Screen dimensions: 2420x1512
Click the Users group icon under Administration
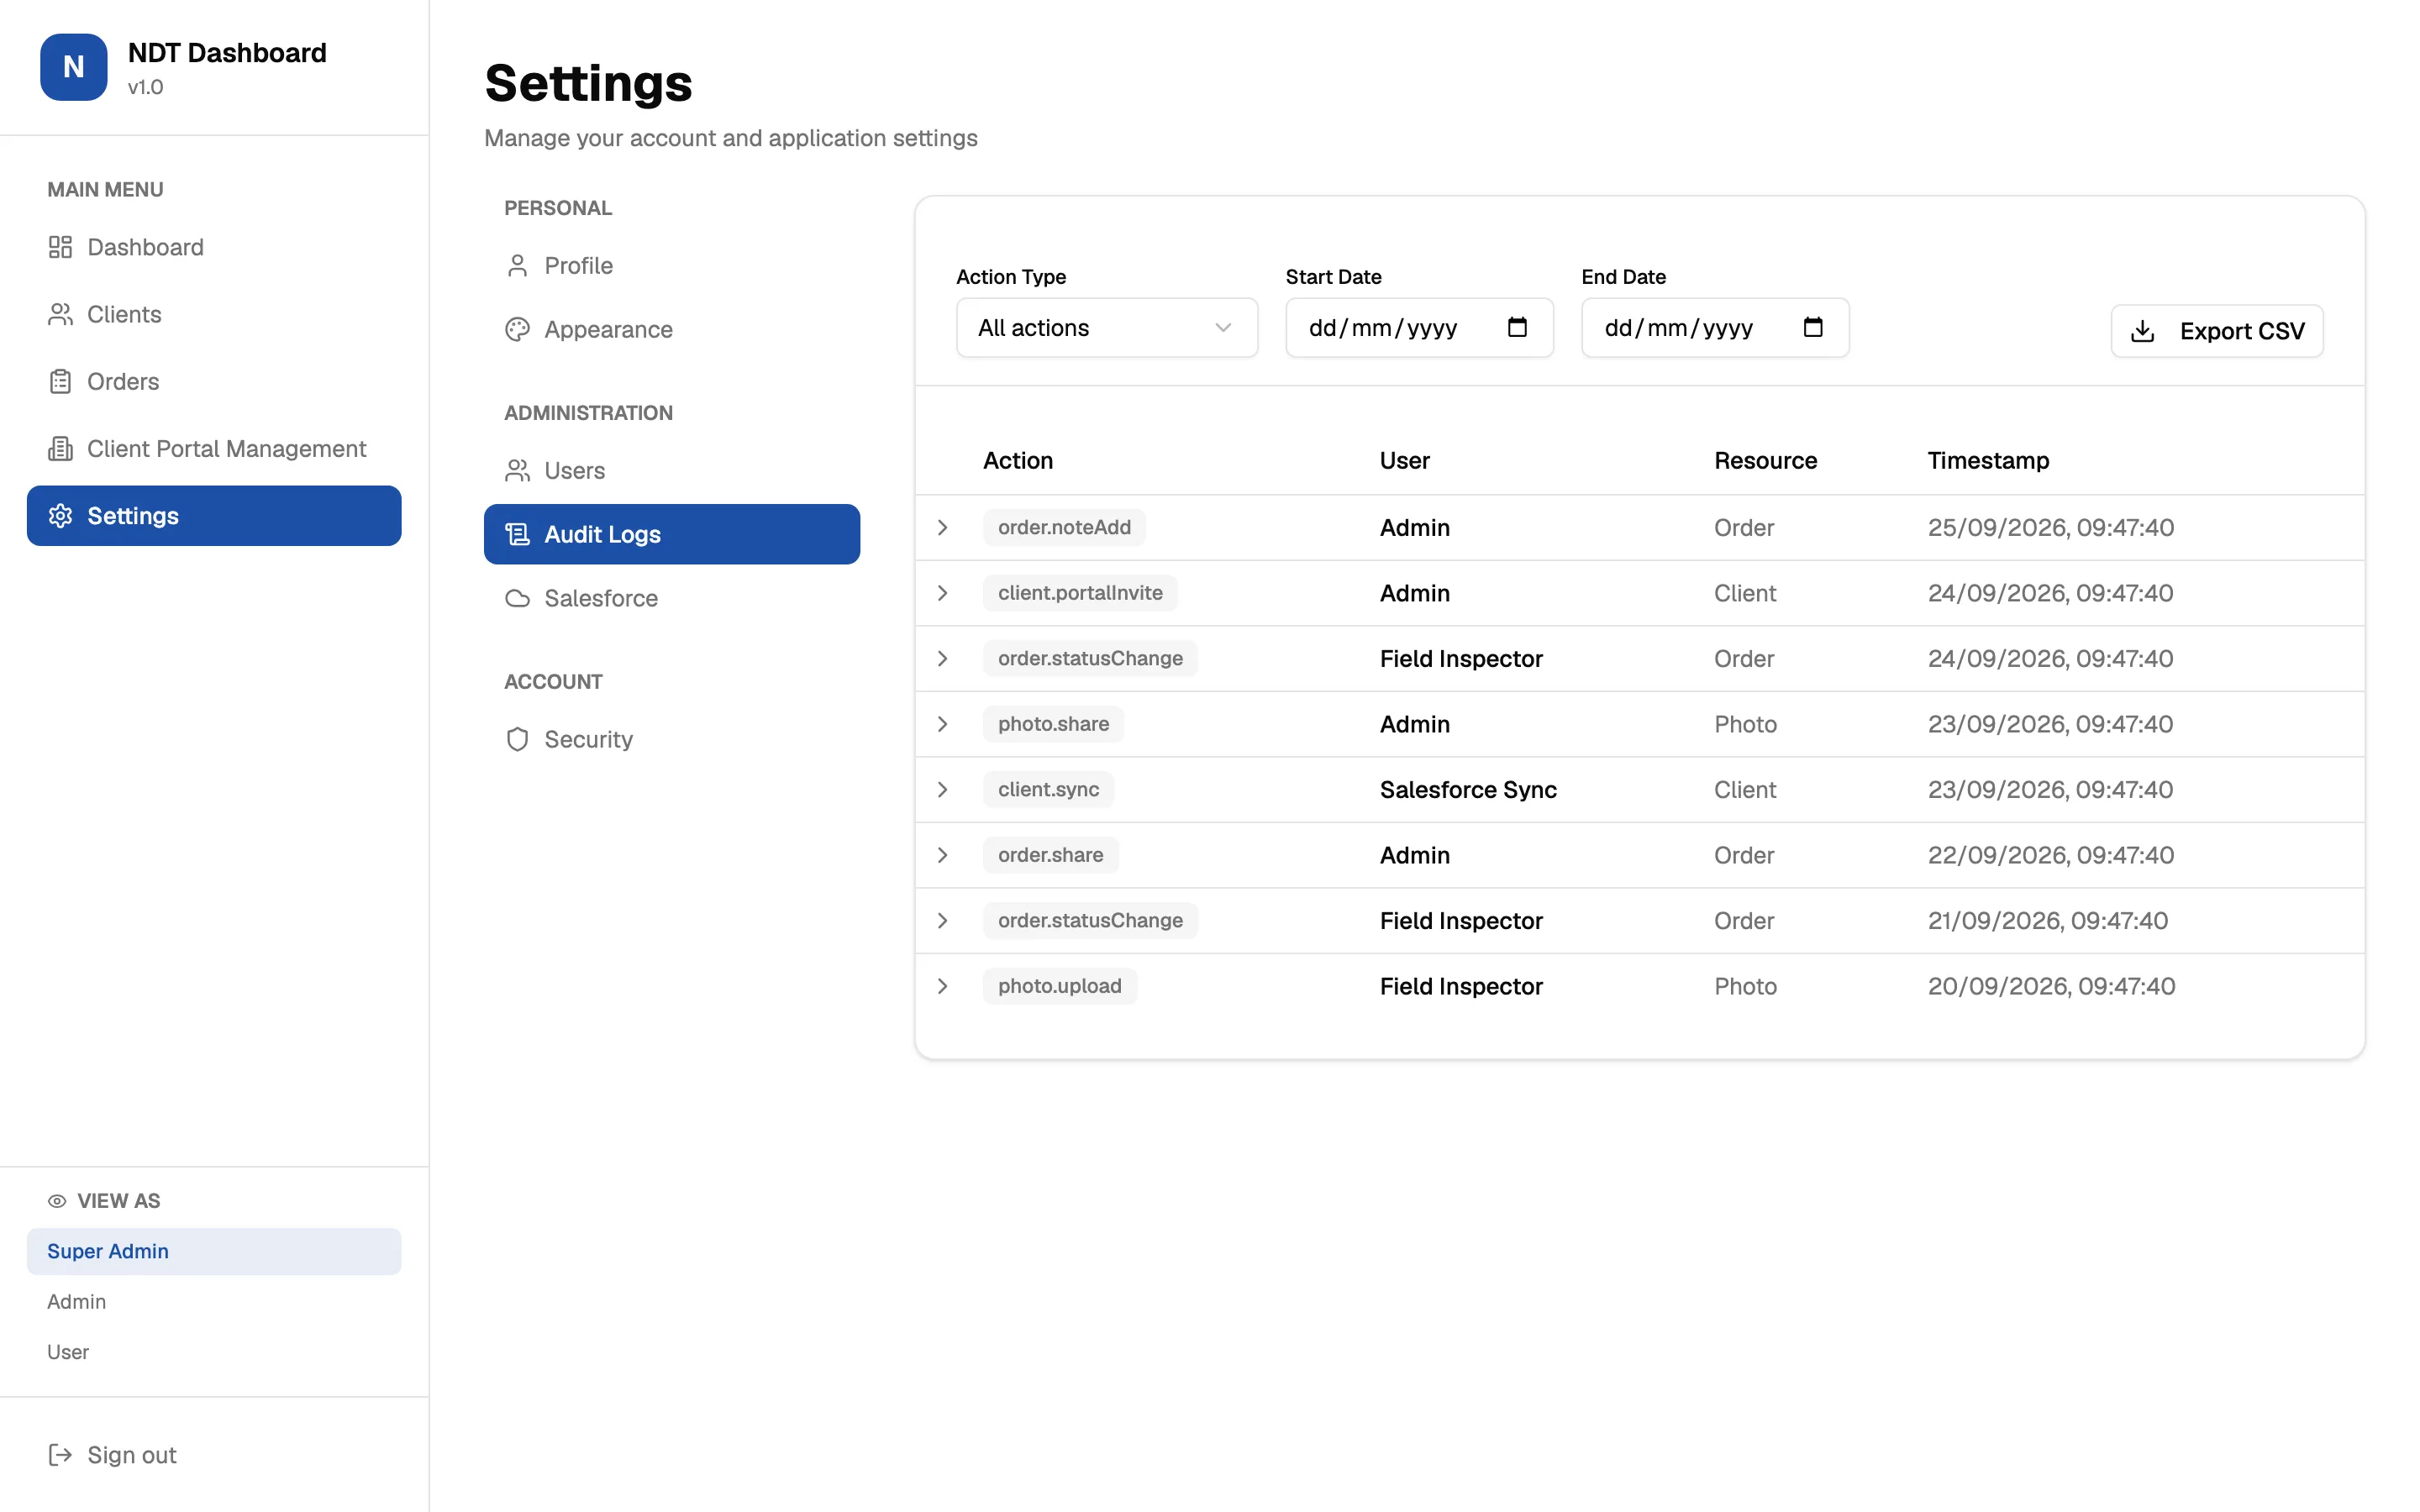tap(517, 471)
